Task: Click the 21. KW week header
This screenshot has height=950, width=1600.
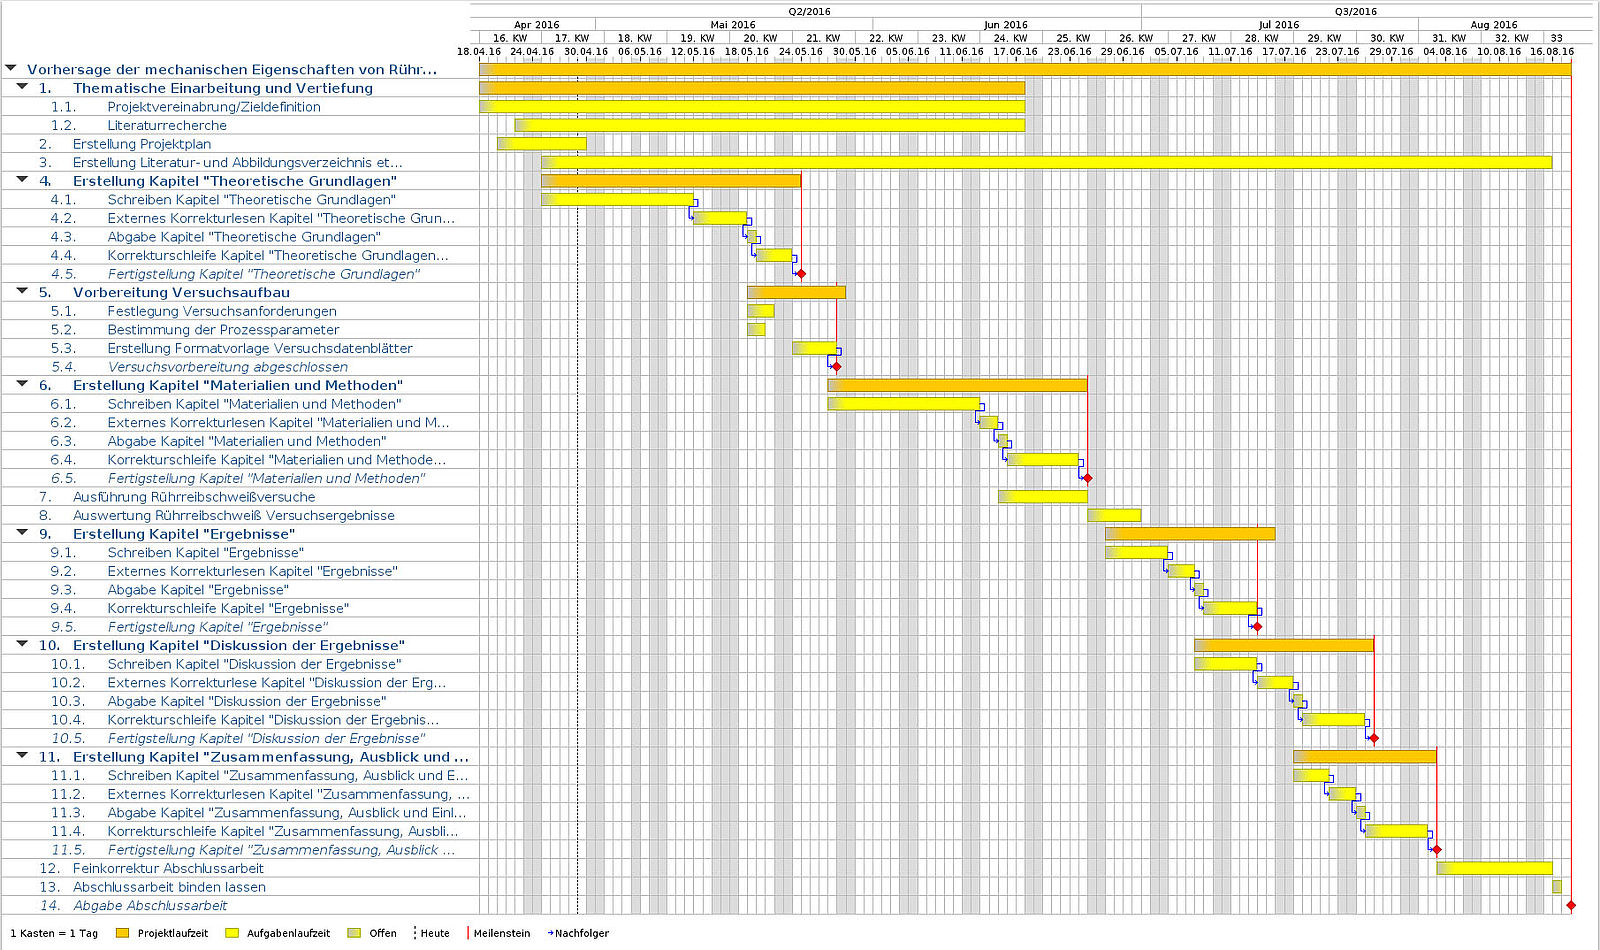Action: pos(823,38)
